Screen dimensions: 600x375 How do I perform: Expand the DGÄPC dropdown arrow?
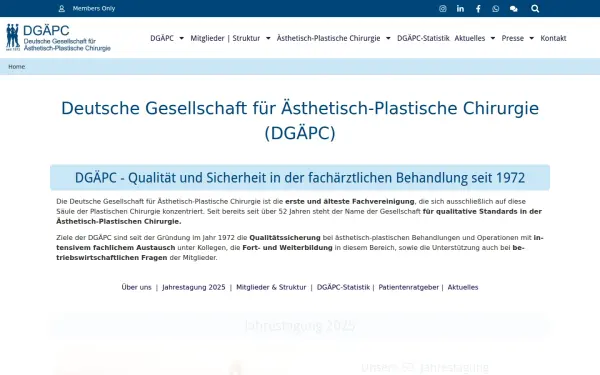[181, 38]
